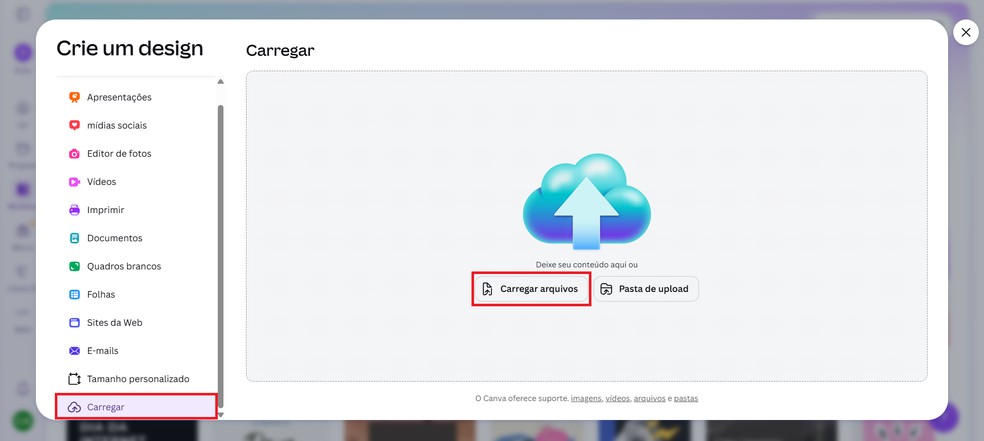Click the 'Crie um design' heading
Viewport: 984px width, 441px height.
(130, 48)
